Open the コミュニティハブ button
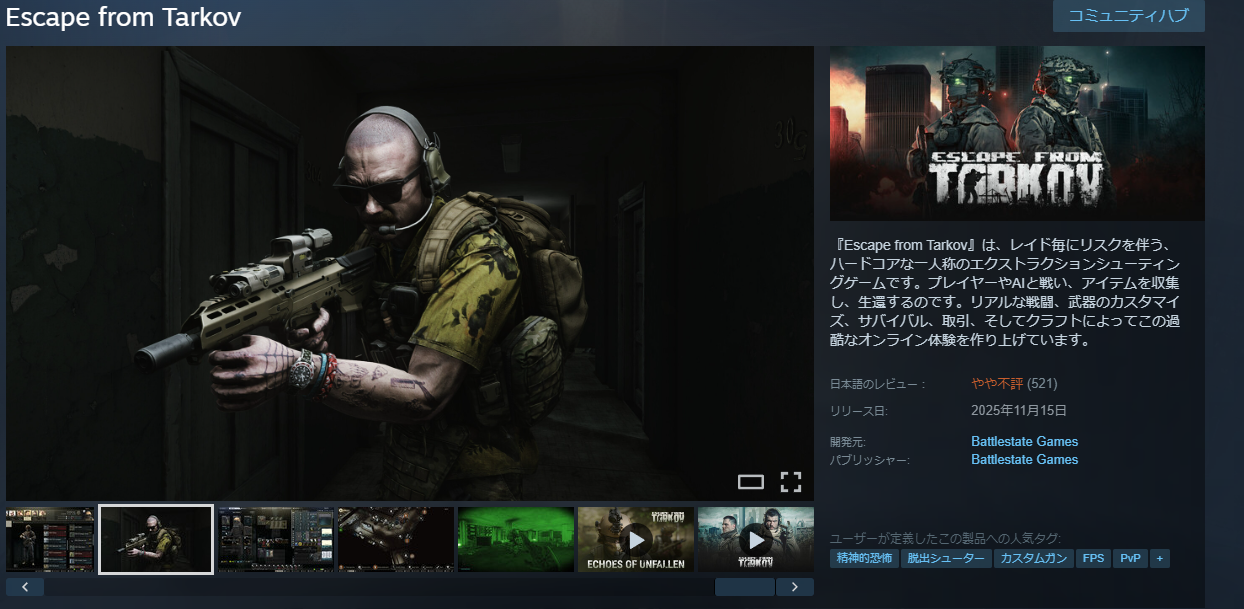Screen dimensions: 1244x609 (1128, 16)
